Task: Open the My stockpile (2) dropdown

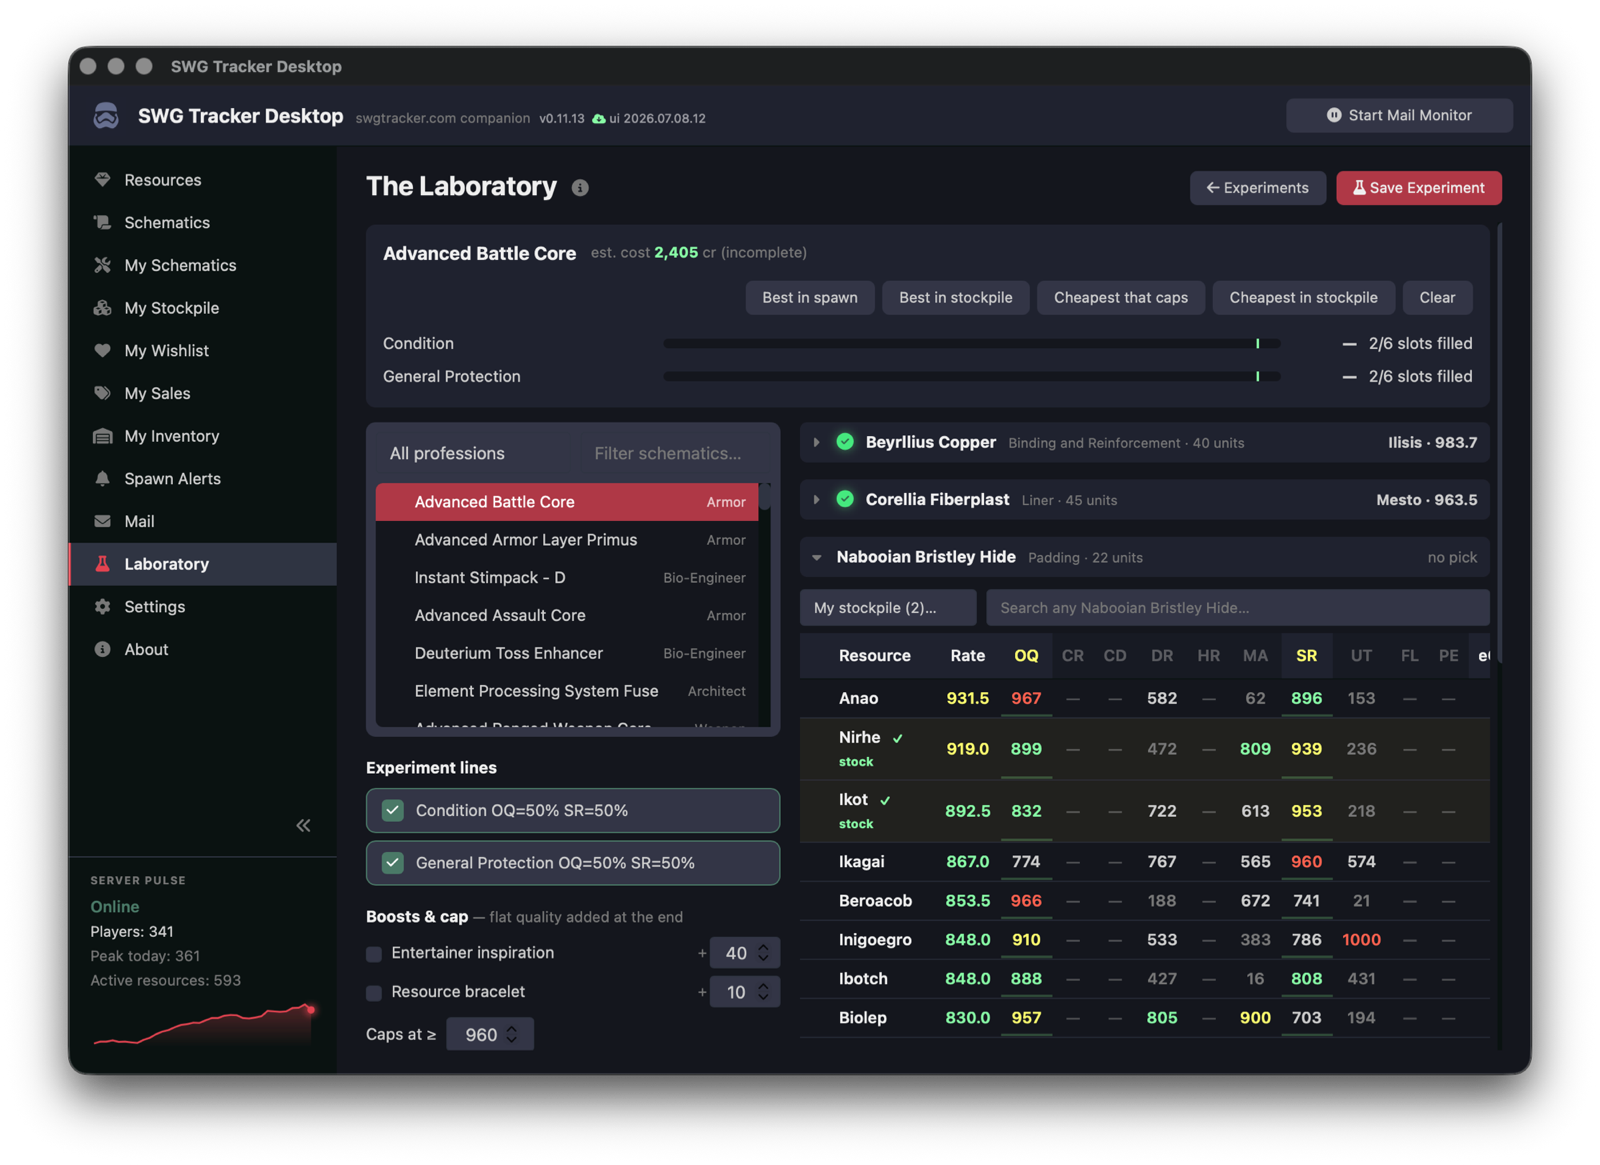Action: (888, 607)
